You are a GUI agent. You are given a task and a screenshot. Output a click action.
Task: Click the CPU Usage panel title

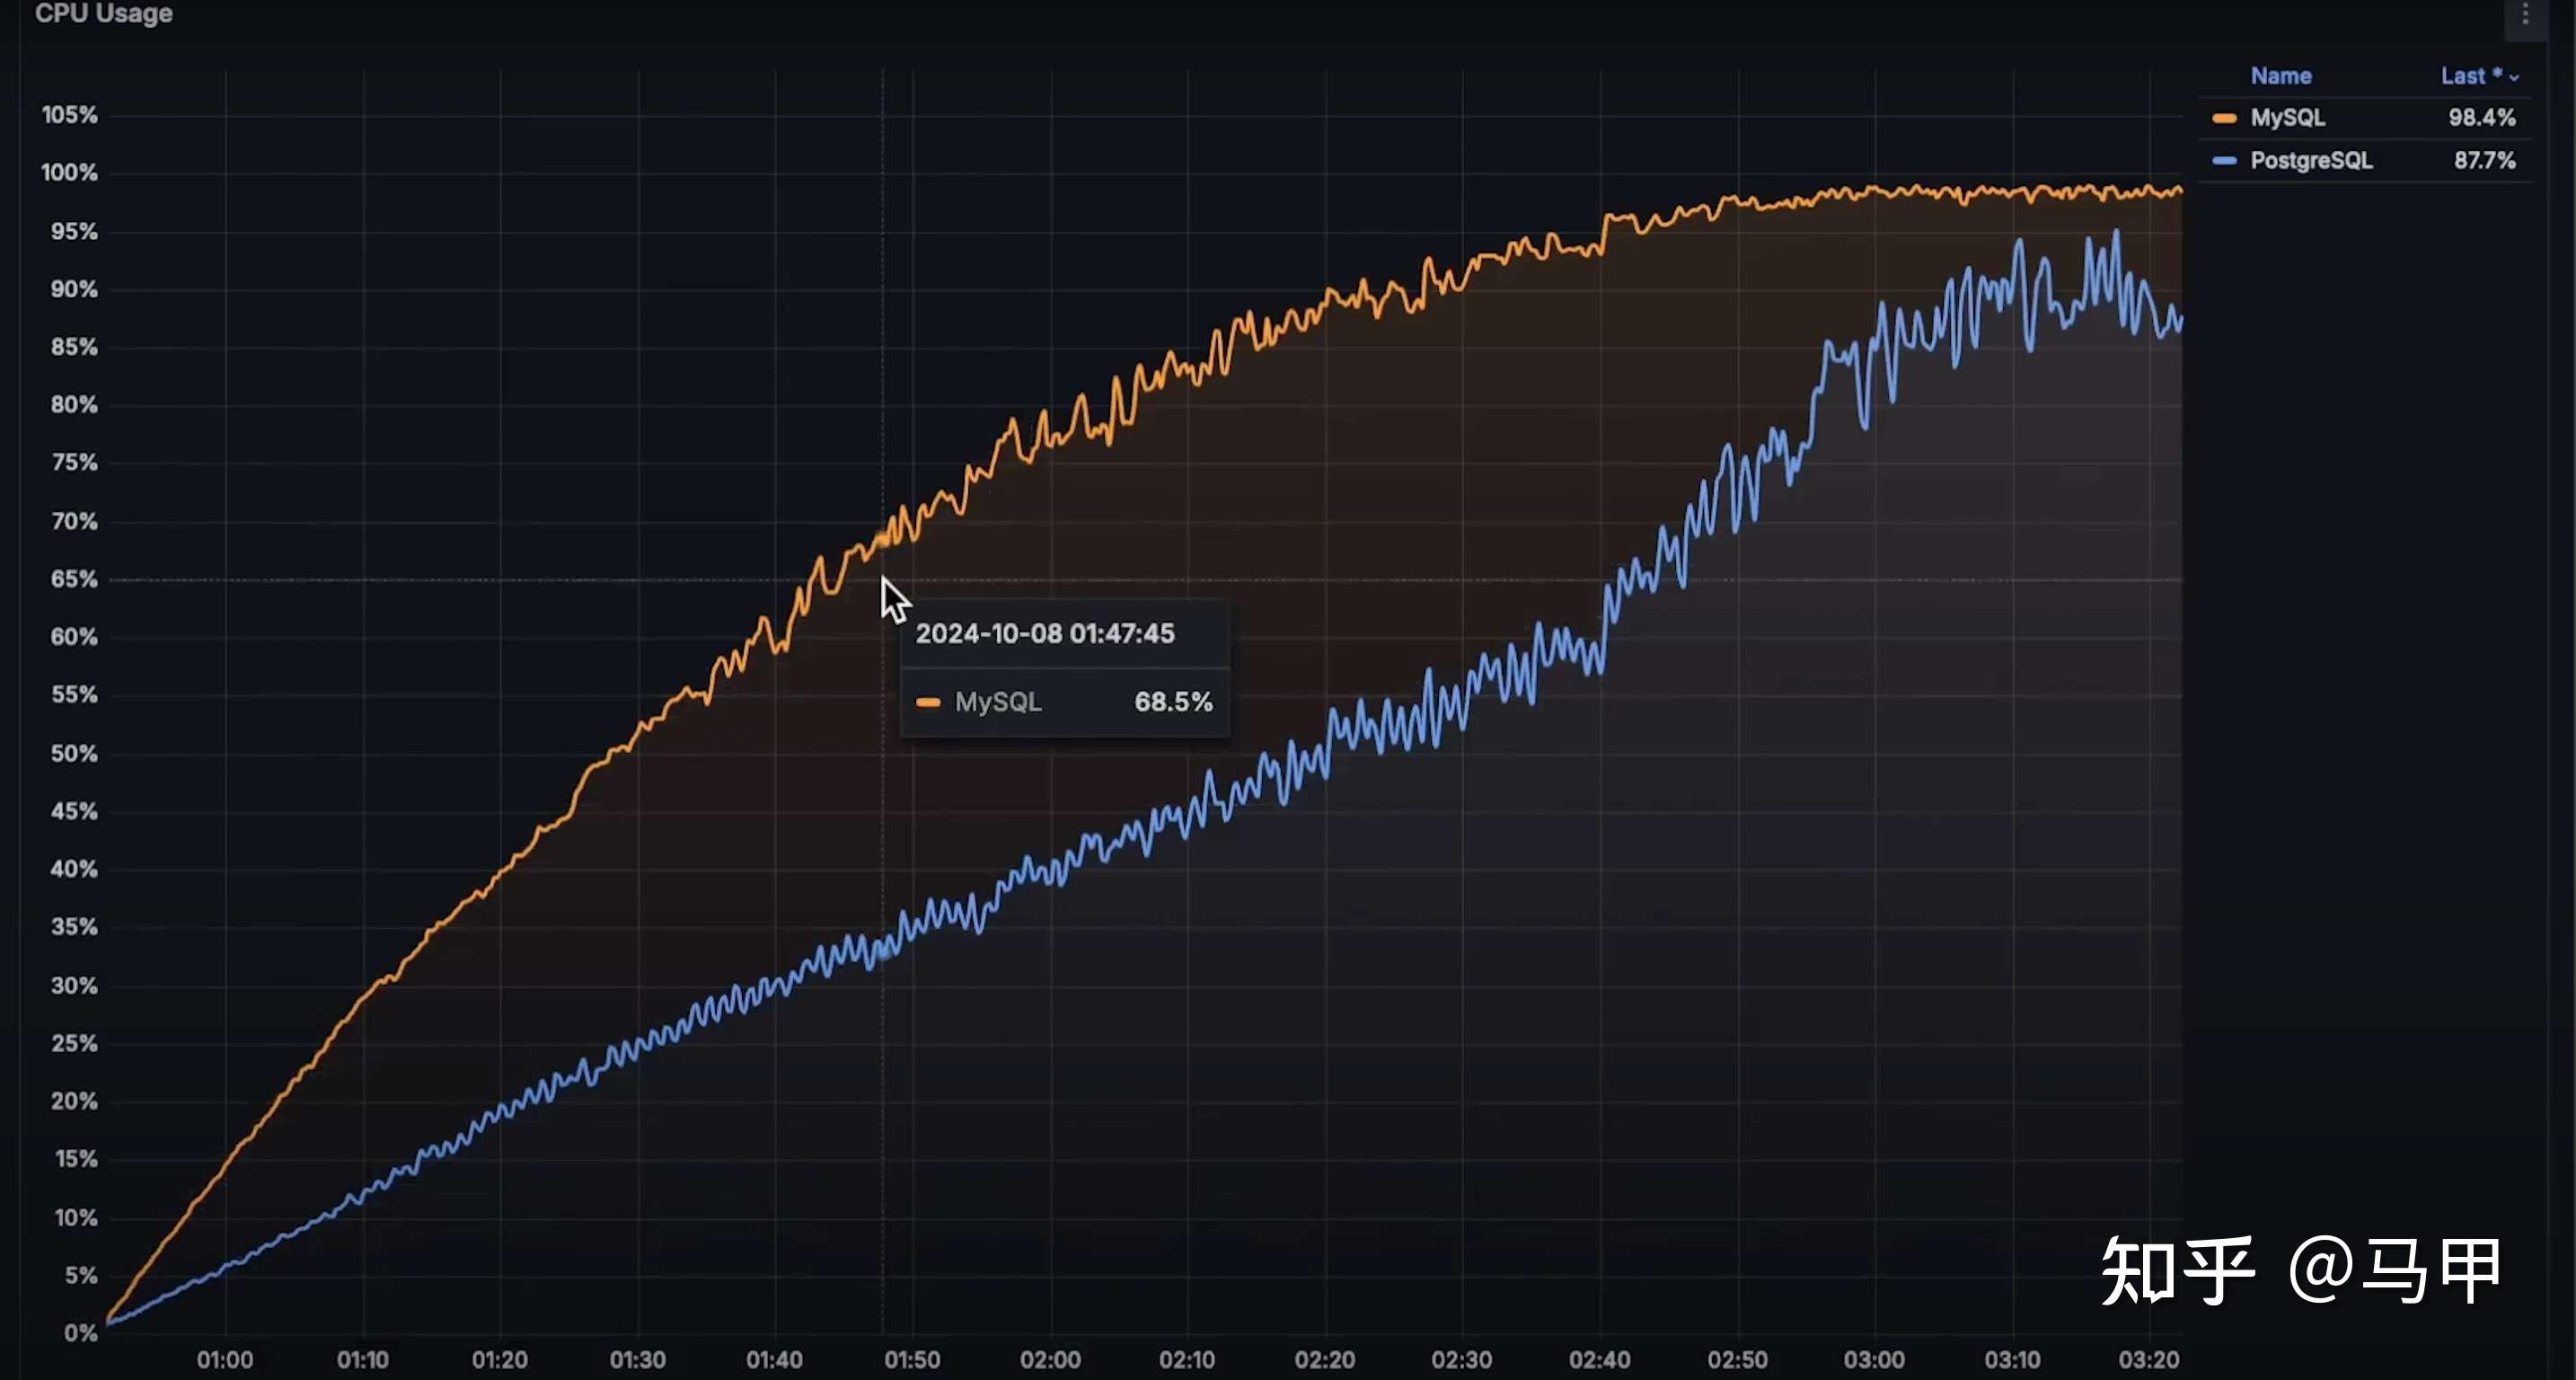pos(103,14)
